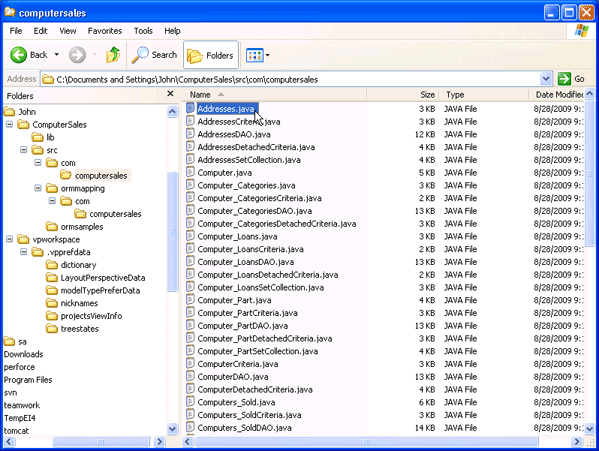Select the Program Files tree entry
This screenshot has height=451, width=599.
[x=28, y=380]
